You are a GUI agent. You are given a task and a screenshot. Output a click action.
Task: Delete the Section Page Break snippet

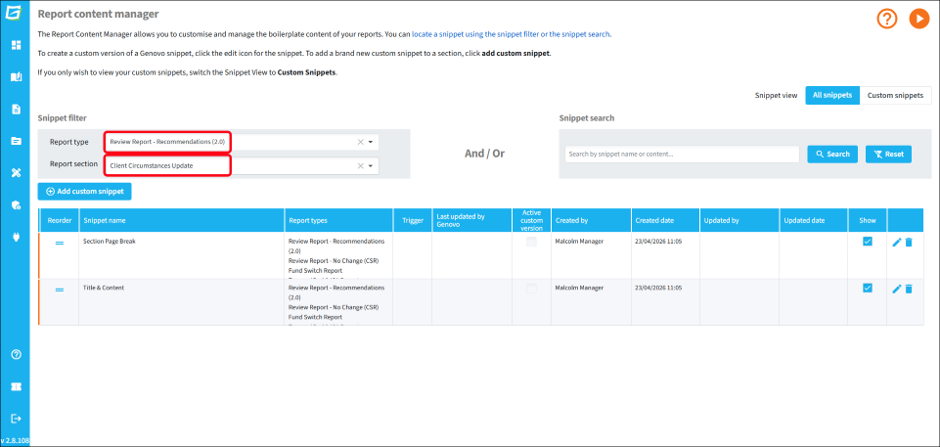[909, 242]
